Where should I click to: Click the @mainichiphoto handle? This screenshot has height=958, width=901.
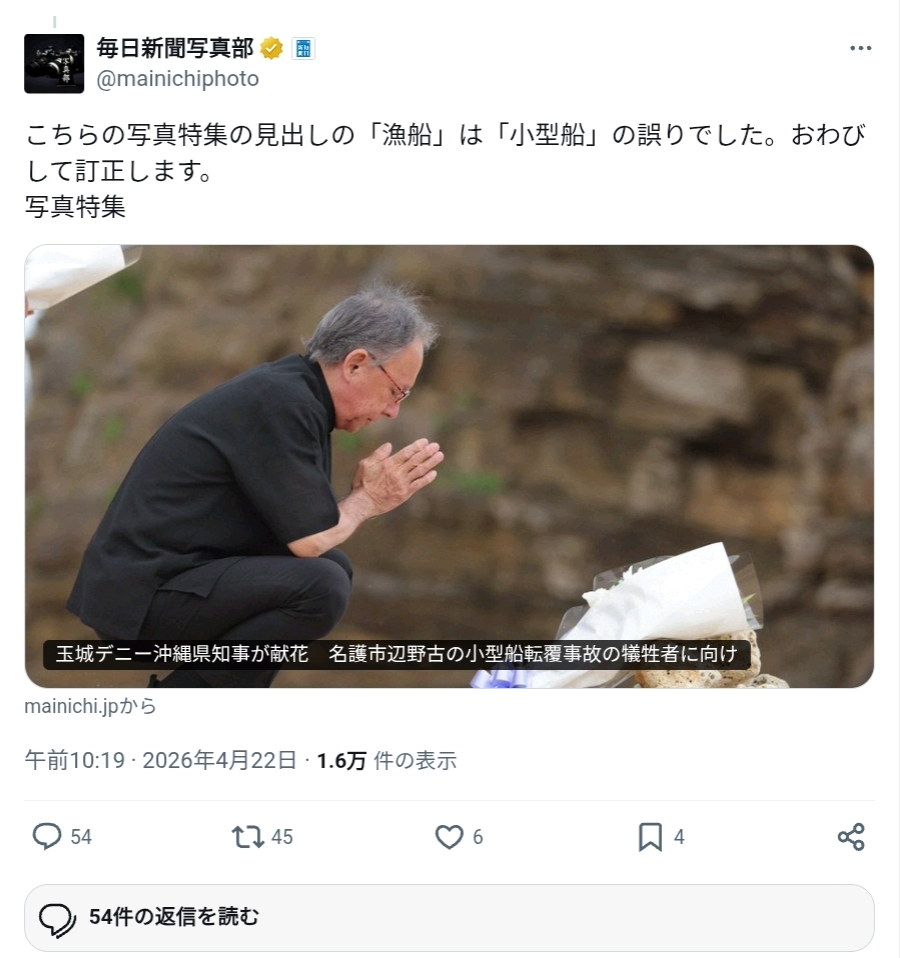pyautogui.click(x=177, y=79)
